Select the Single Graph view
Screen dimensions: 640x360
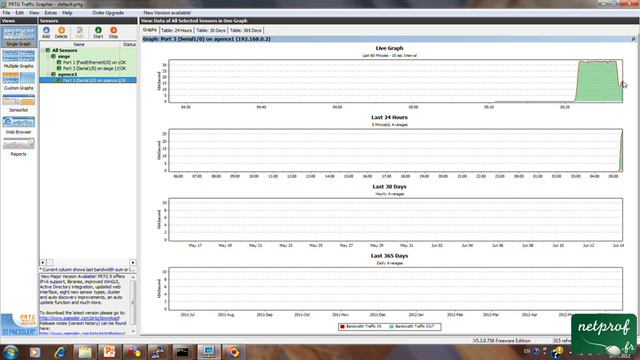[18, 37]
